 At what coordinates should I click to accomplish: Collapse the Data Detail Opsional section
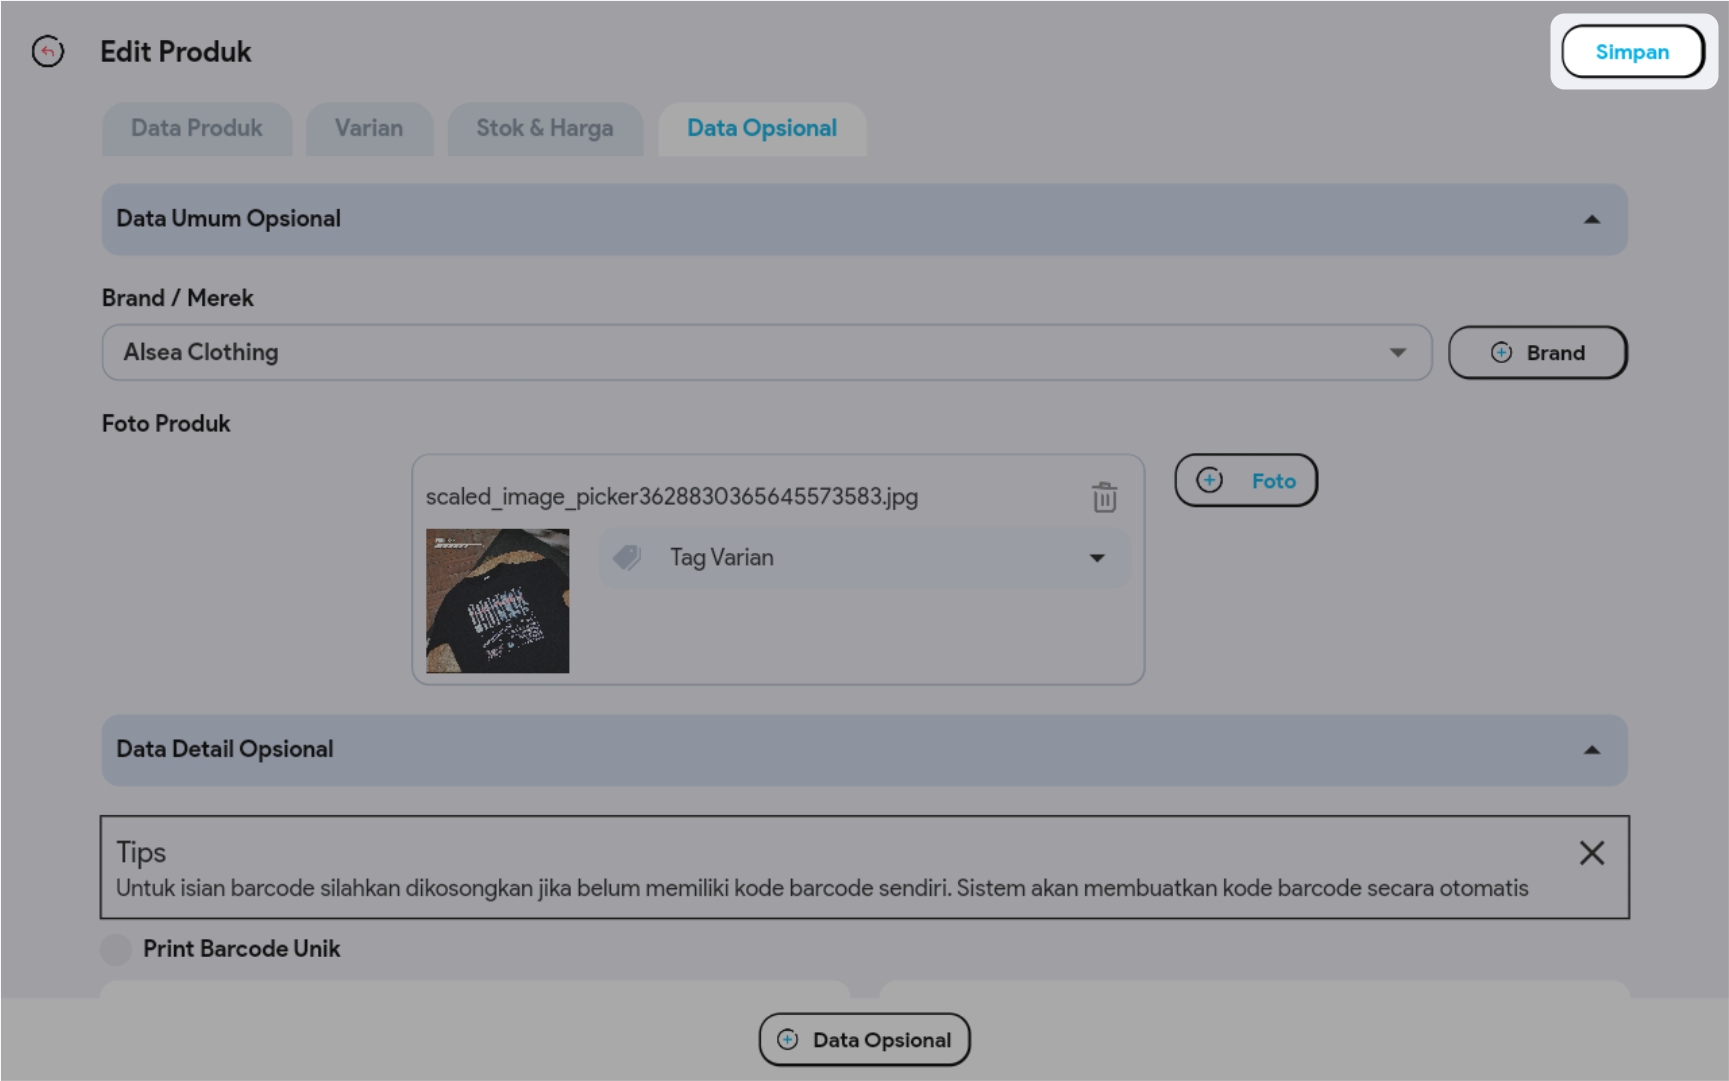[x=1591, y=750]
